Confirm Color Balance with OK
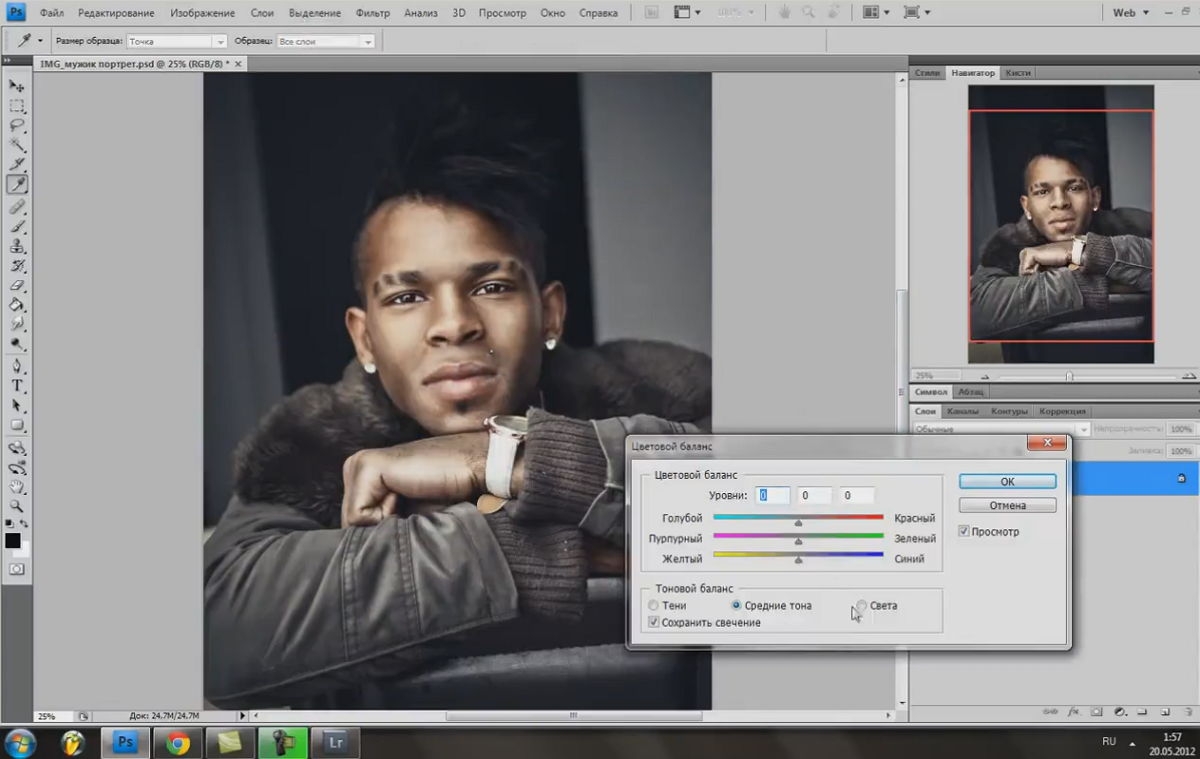This screenshot has width=1200, height=759. [x=1007, y=481]
